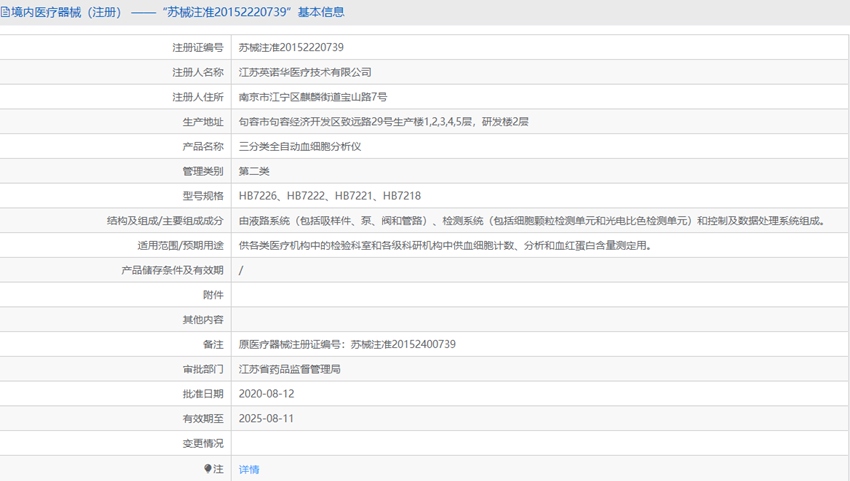Screen dimensions: 850x481
Task: Click the slash value in 产品储存条件及有效期 row
Action: [x=241, y=271]
